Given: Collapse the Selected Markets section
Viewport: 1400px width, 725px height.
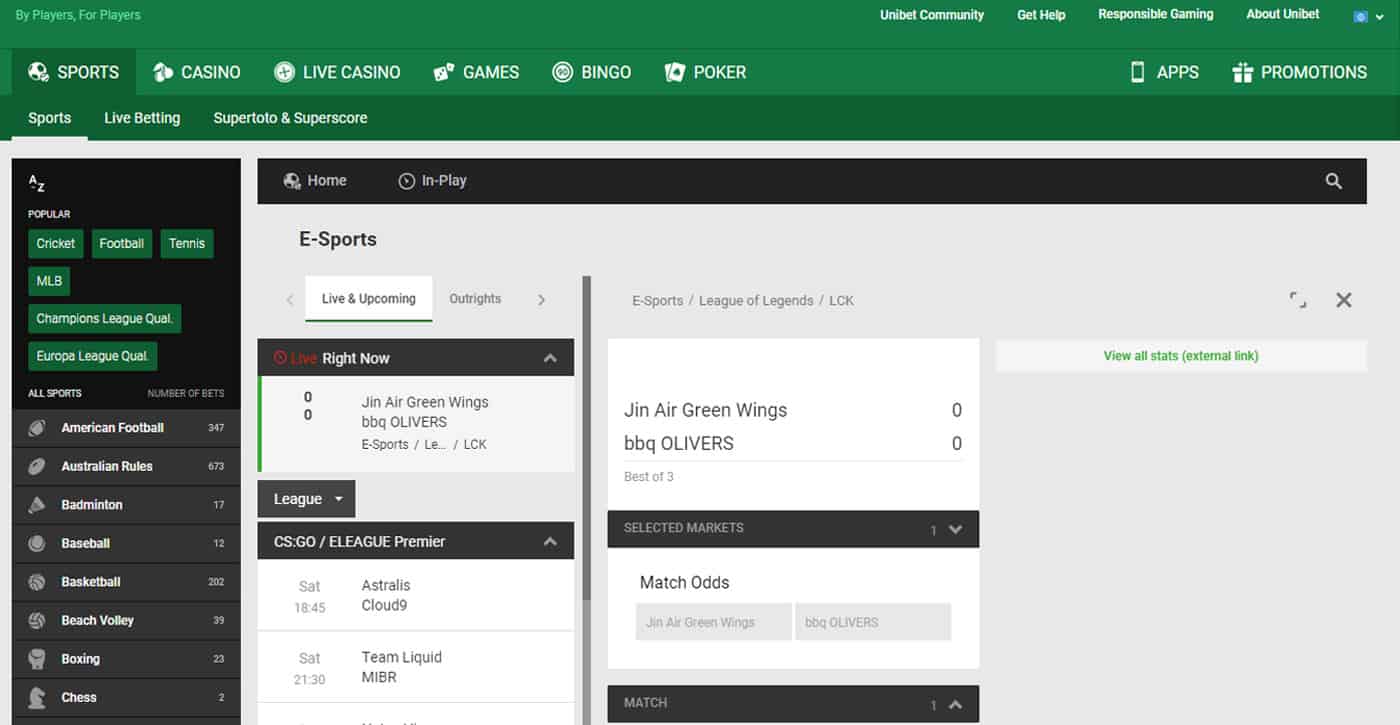Looking at the screenshot, I should point(955,529).
